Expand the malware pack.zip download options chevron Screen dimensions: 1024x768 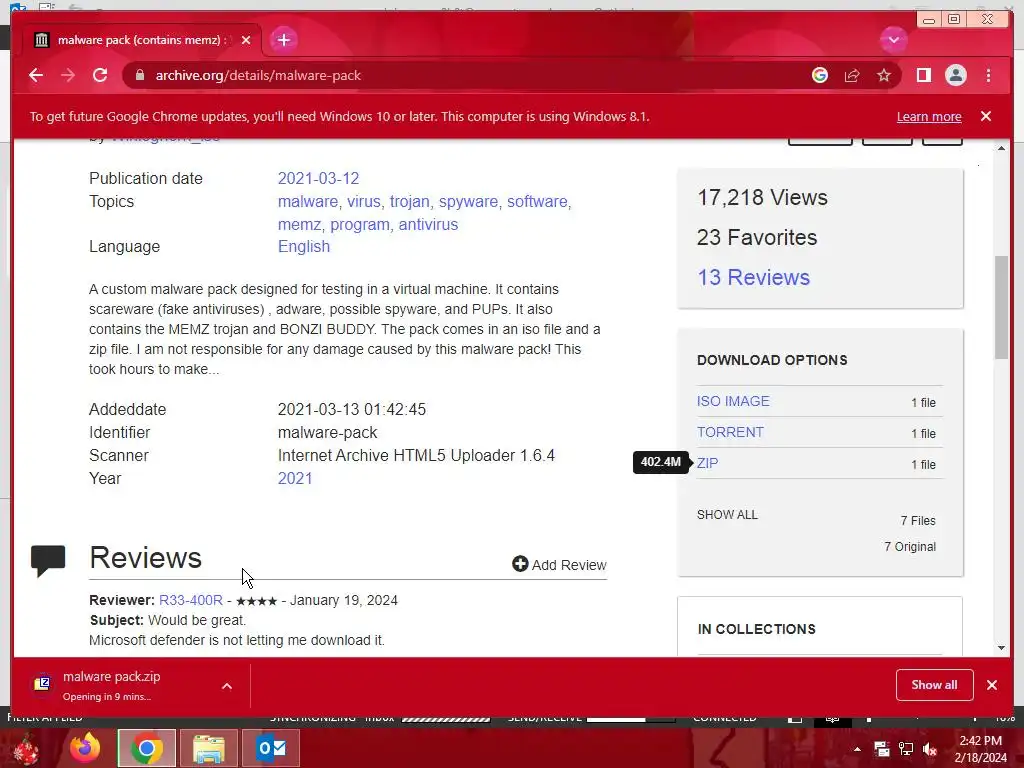[x=227, y=686]
